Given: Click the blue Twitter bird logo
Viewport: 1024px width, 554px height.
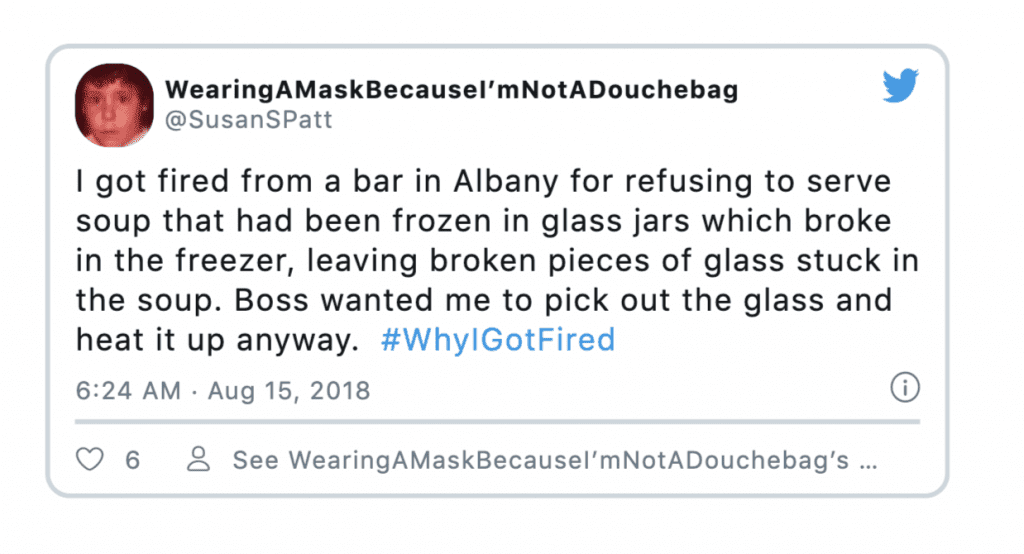Looking at the screenshot, I should click(901, 86).
